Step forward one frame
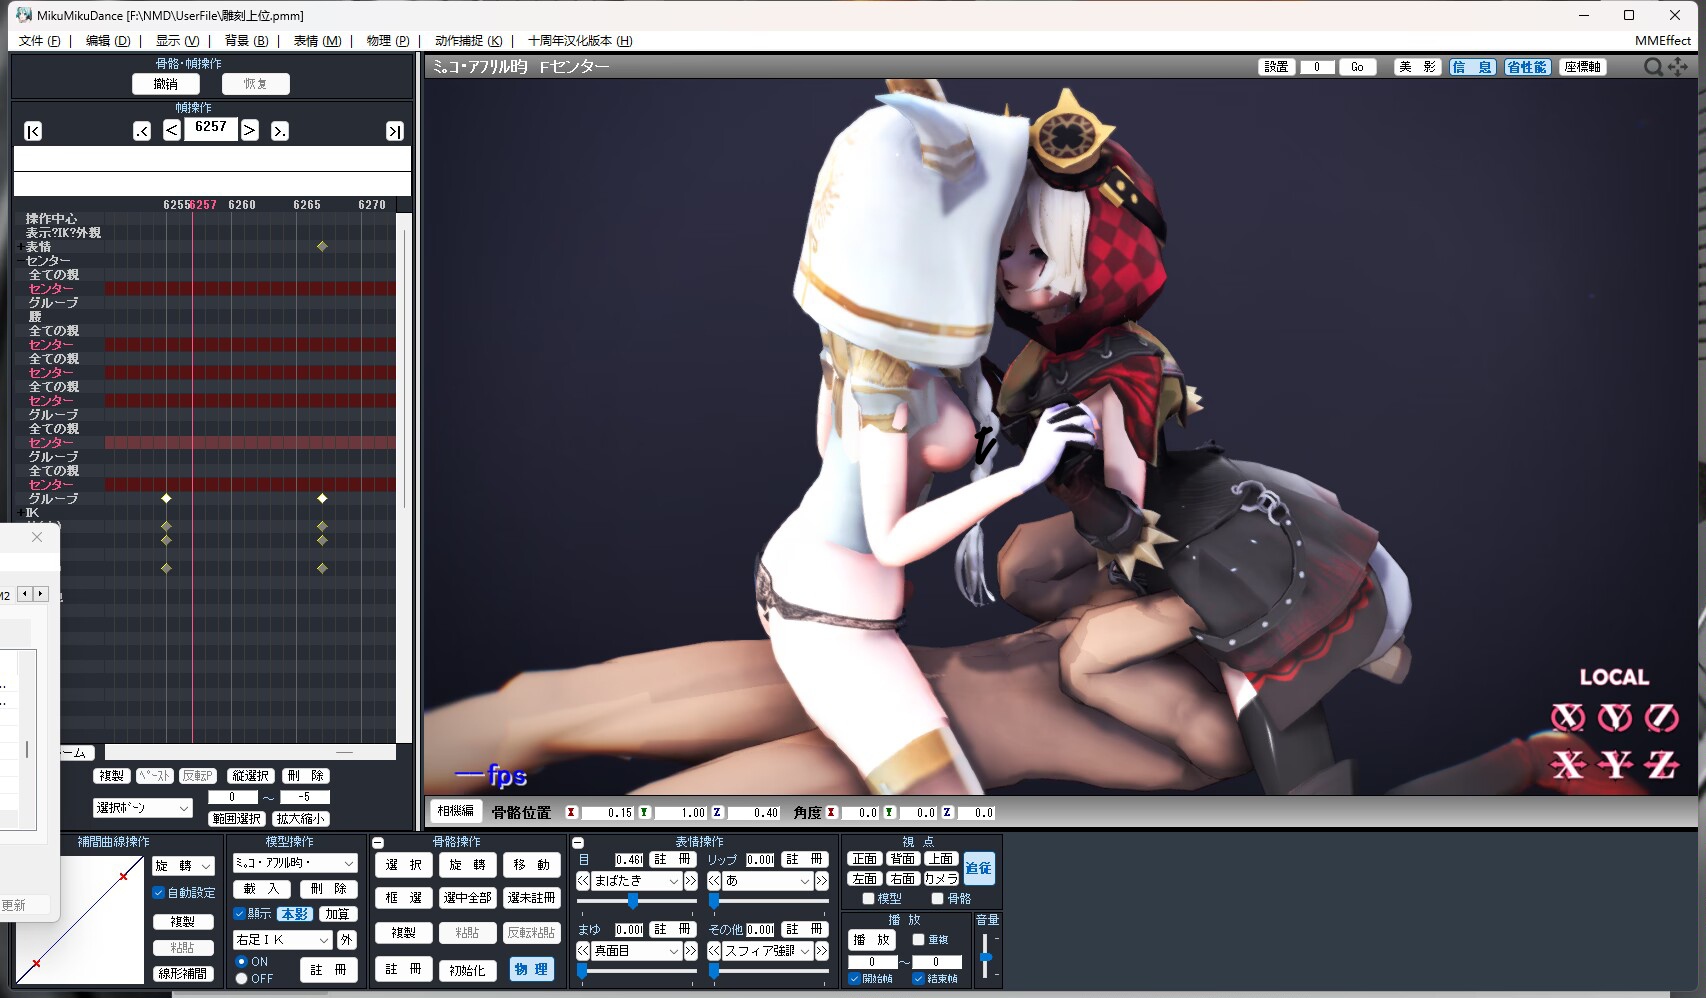The image size is (1706, 998). click(250, 130)
